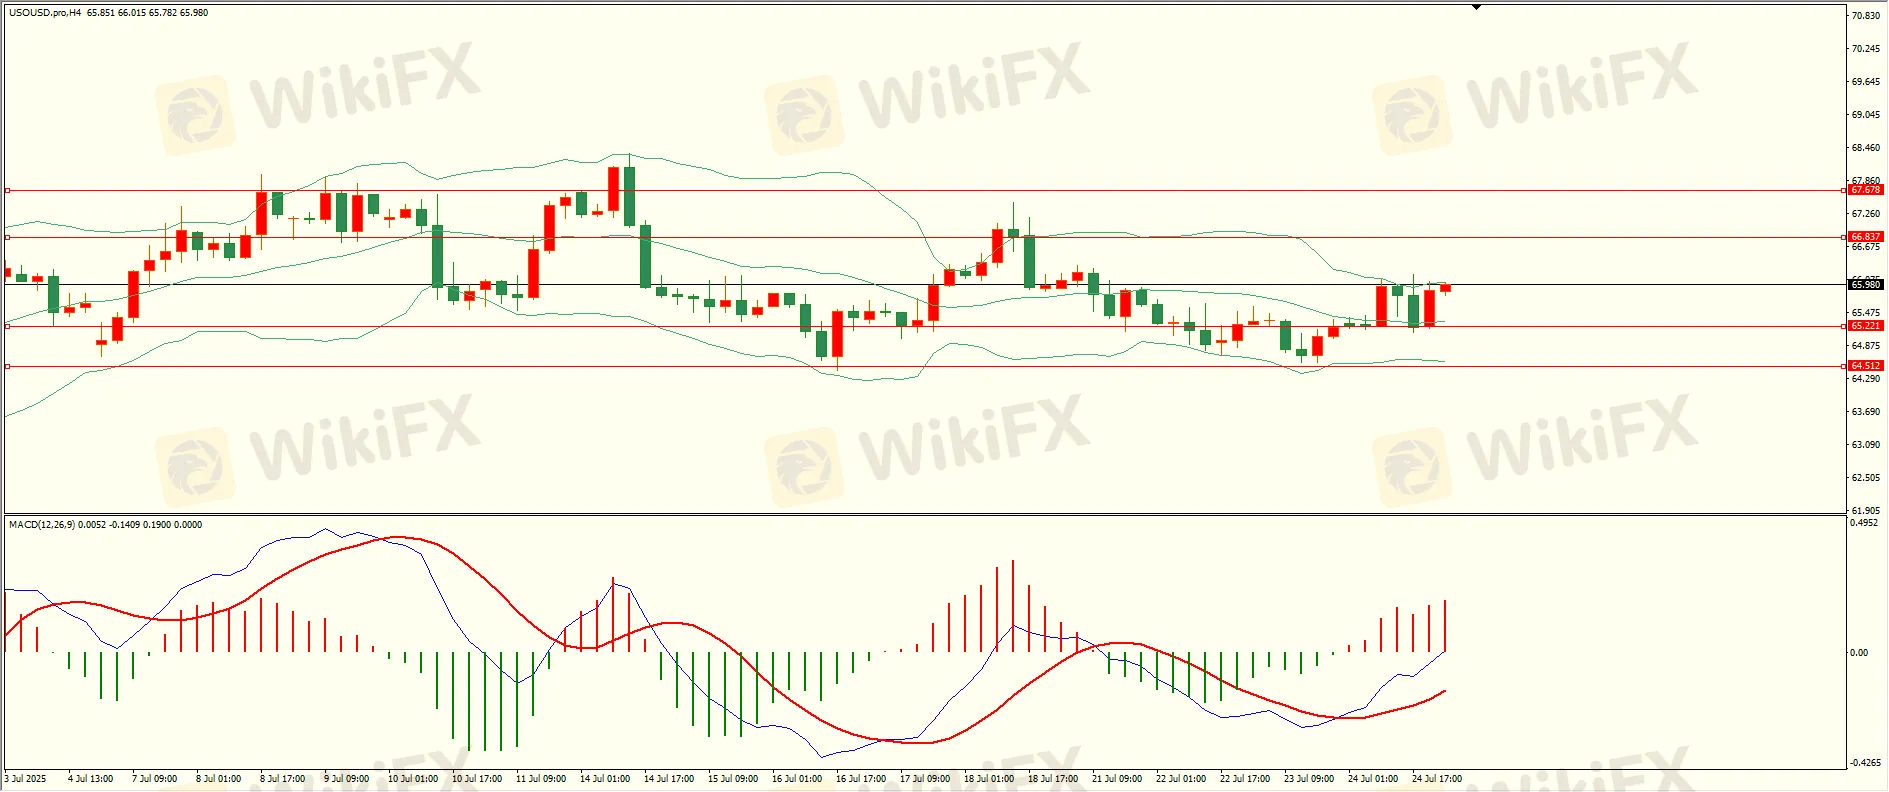The height and width of the screenshot is (792, 1889).
Task: Click the 63.690 value on price axis
Action: (1865, 412)
